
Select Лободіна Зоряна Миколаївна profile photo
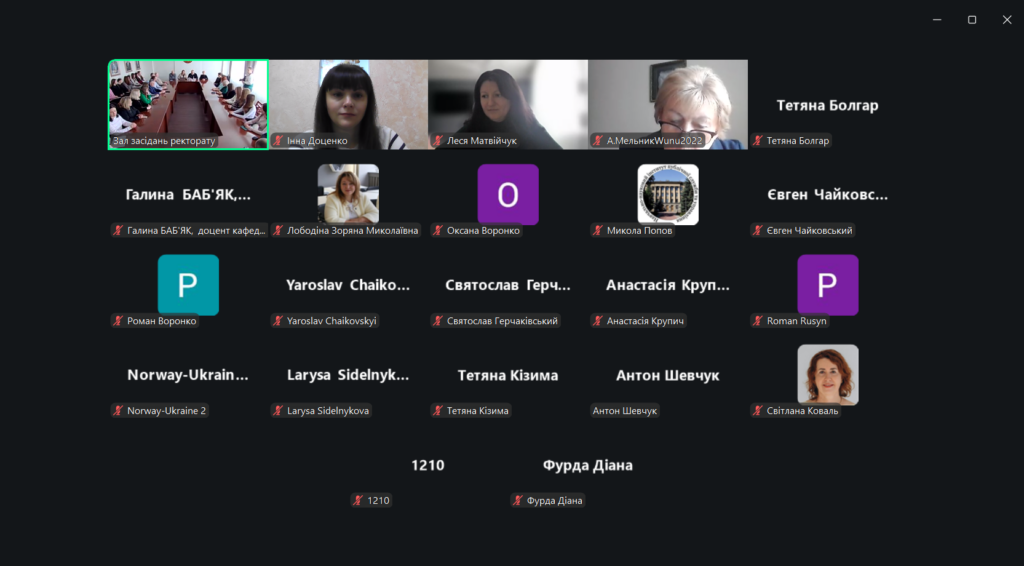[348, 195]
